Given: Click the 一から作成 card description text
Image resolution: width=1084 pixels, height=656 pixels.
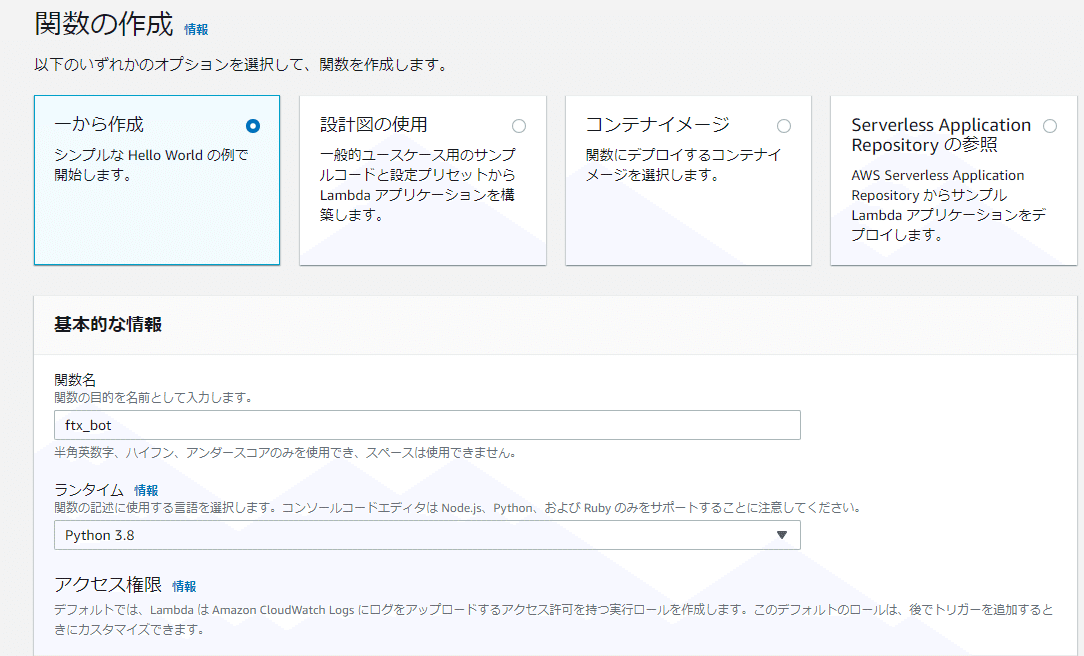Looking at the screenshot, I should click(x=151, y=165).
